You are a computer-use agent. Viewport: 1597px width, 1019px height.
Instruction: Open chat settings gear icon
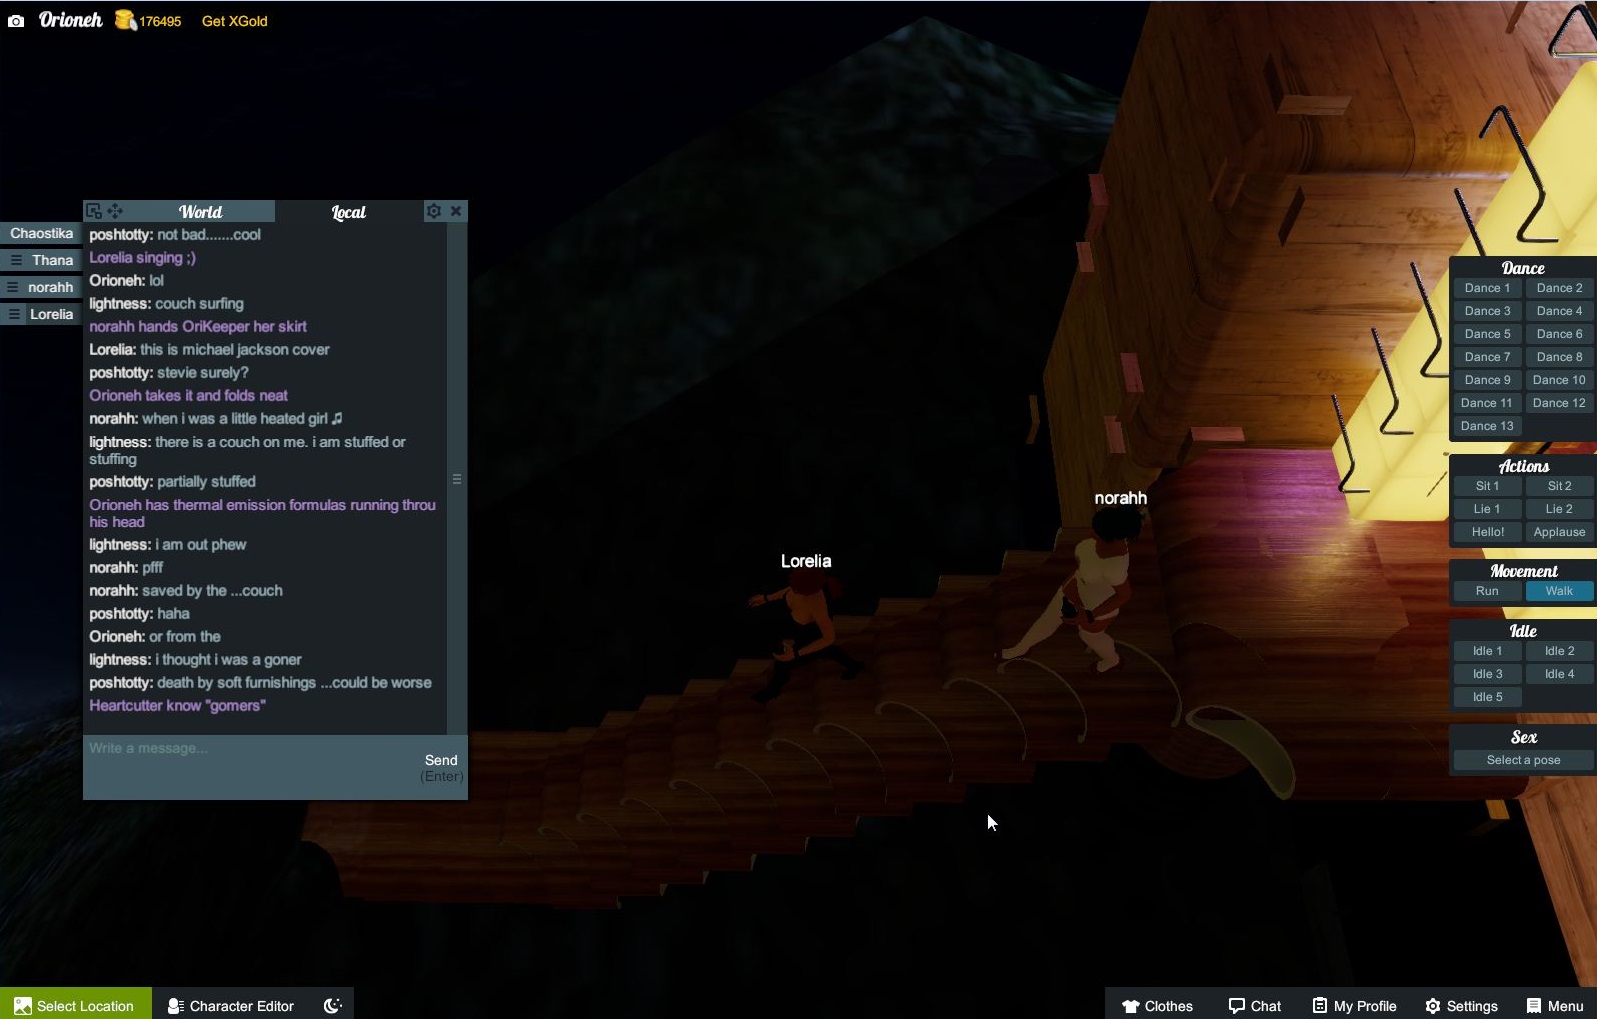(433, 211)
